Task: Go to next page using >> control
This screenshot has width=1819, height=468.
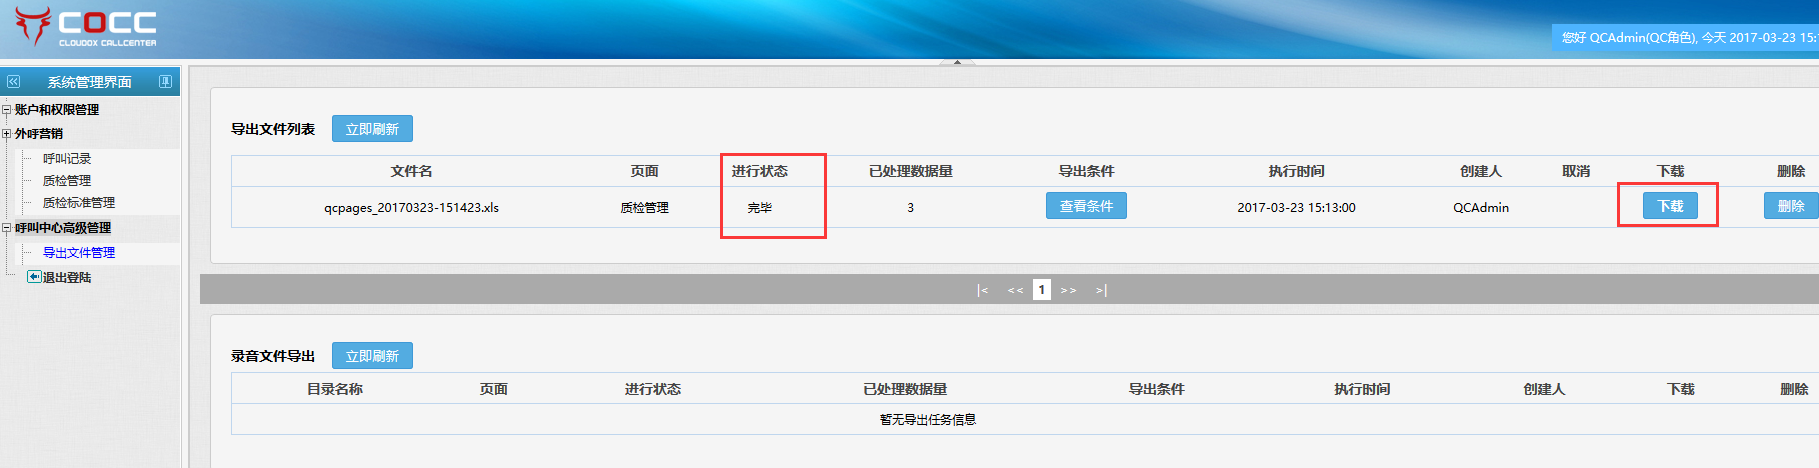Action: click(1068, 290)
